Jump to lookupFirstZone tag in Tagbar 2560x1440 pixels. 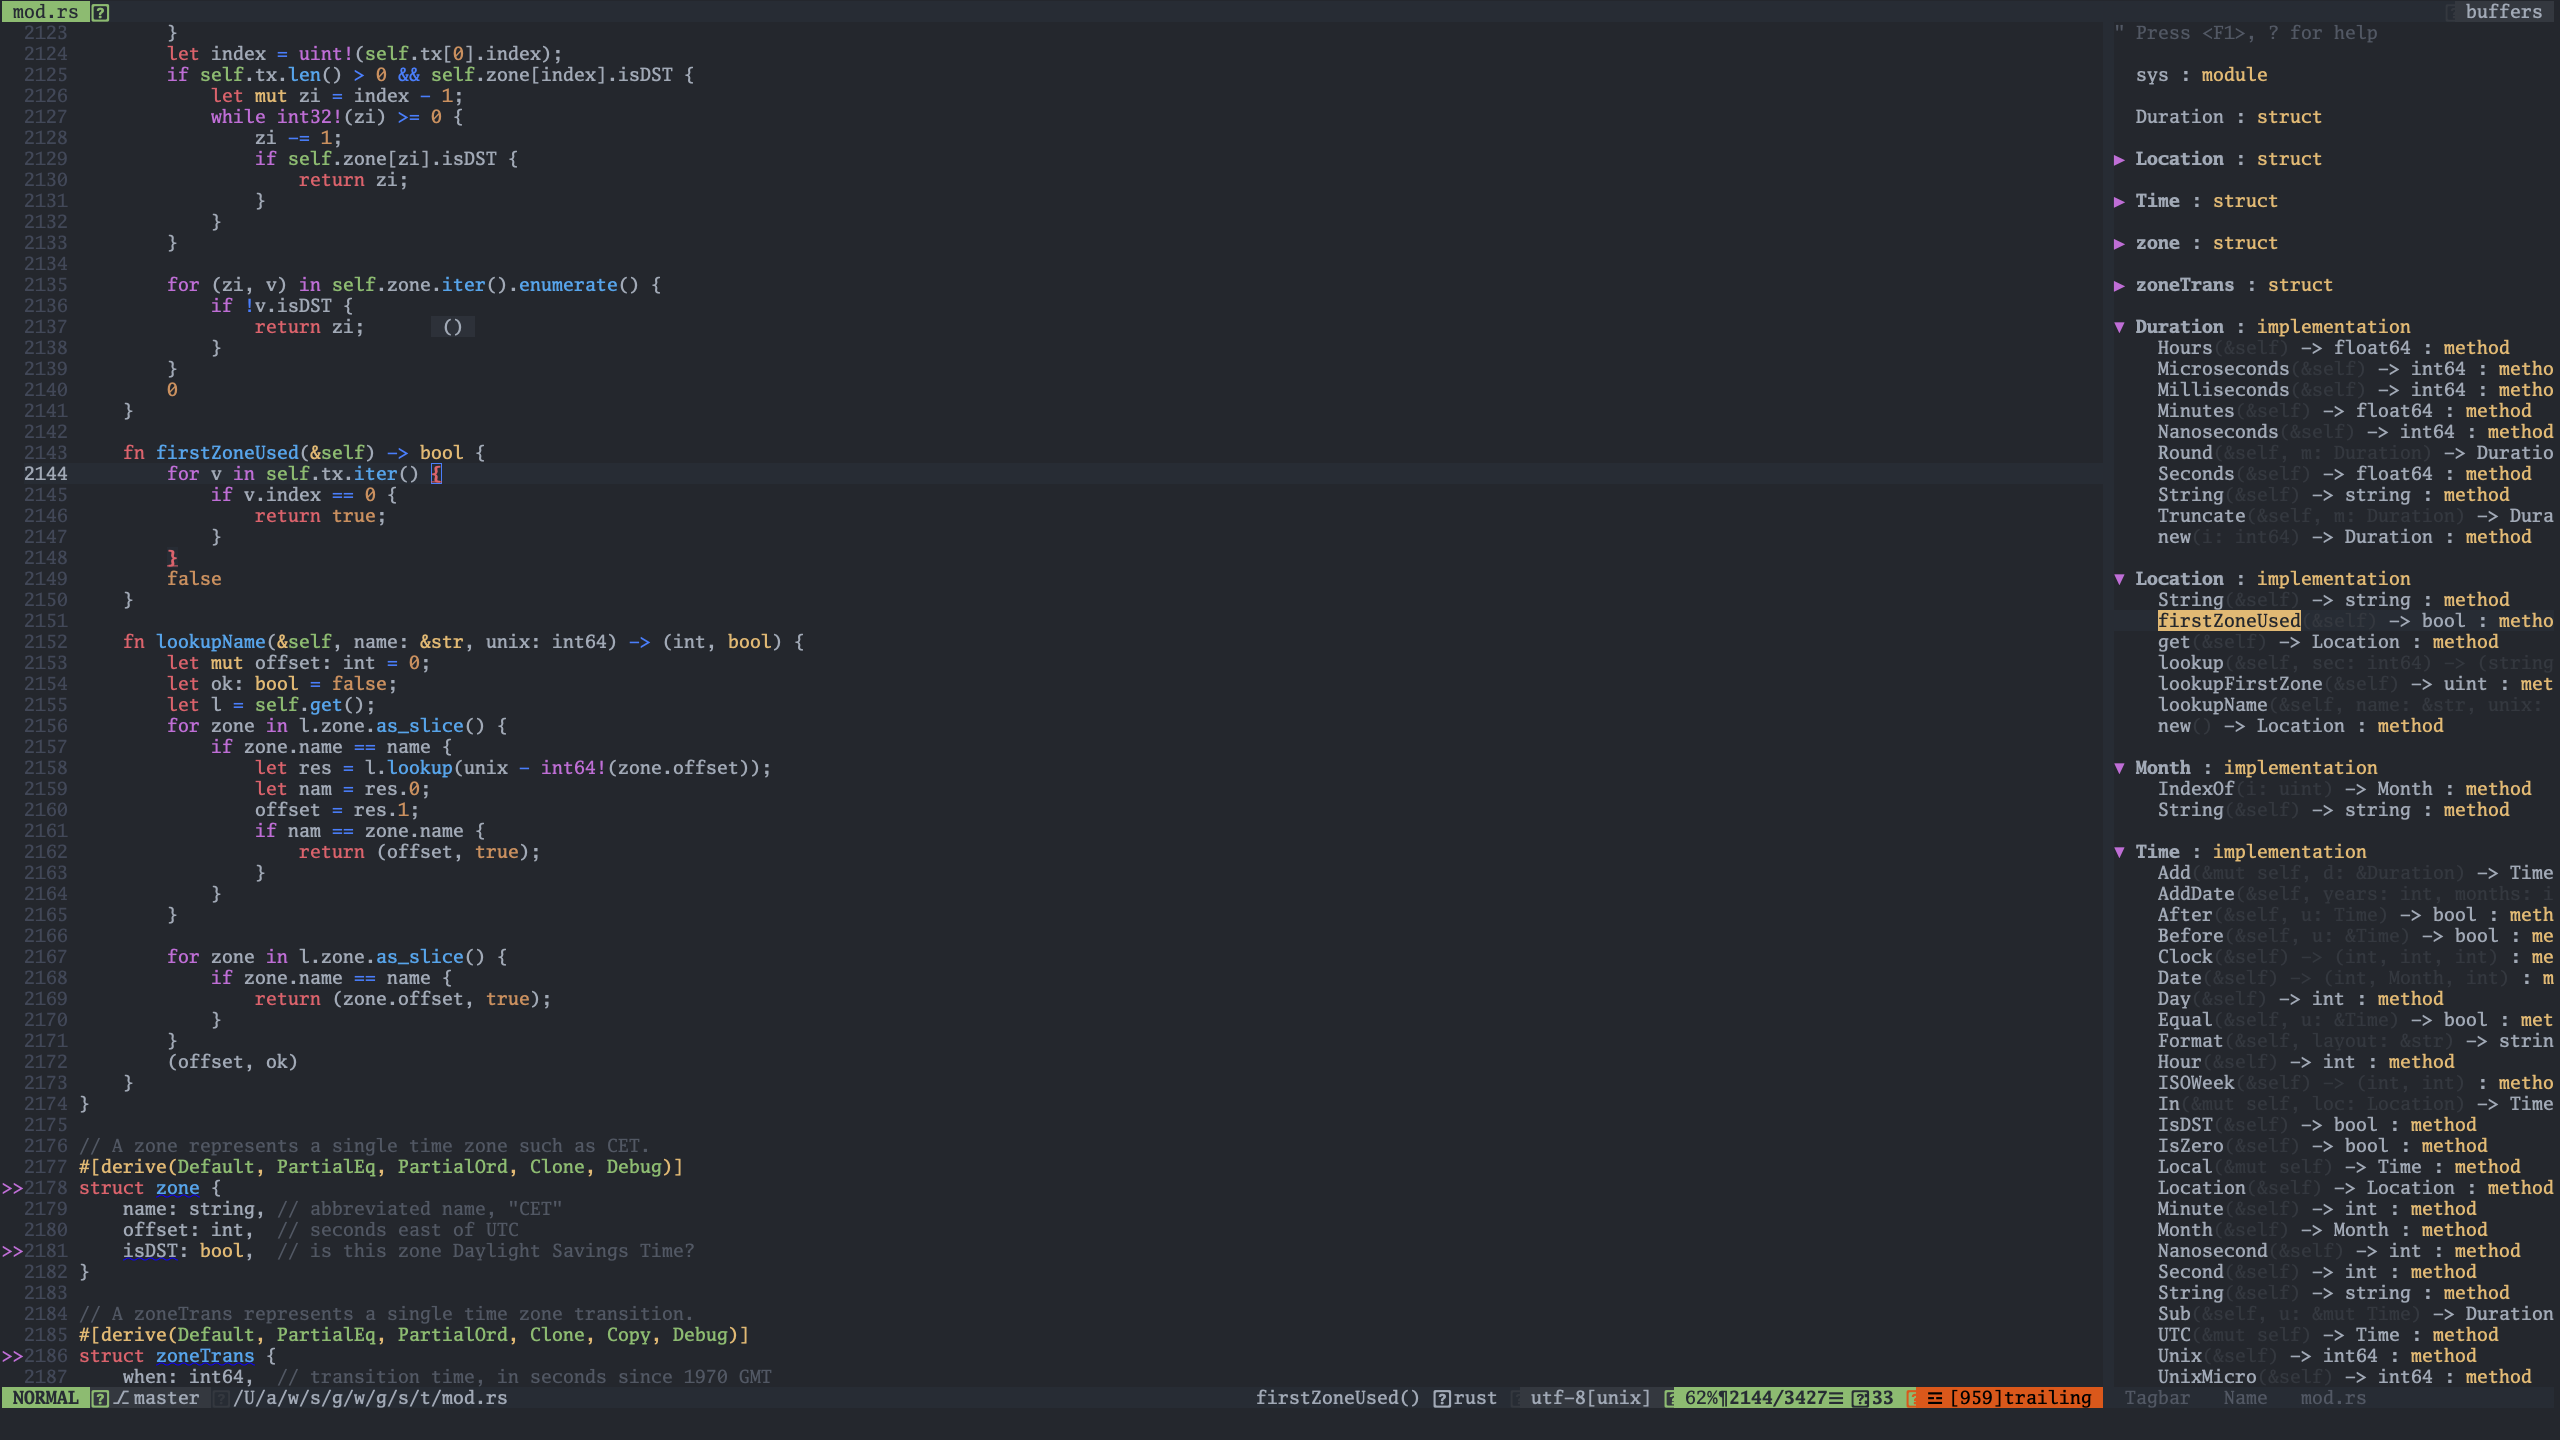coord(2239,684)
